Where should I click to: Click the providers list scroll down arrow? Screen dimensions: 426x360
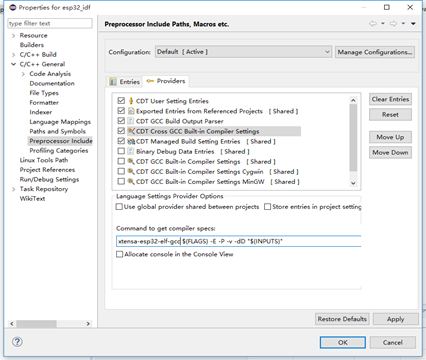(x=353, y=183)
